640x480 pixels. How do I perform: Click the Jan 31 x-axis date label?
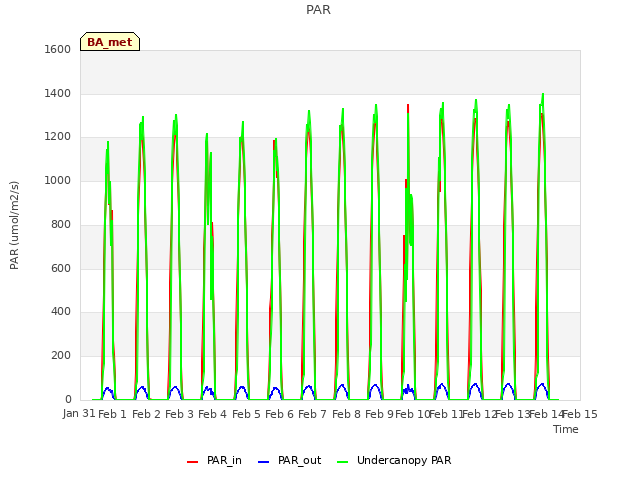click(79, 413)
